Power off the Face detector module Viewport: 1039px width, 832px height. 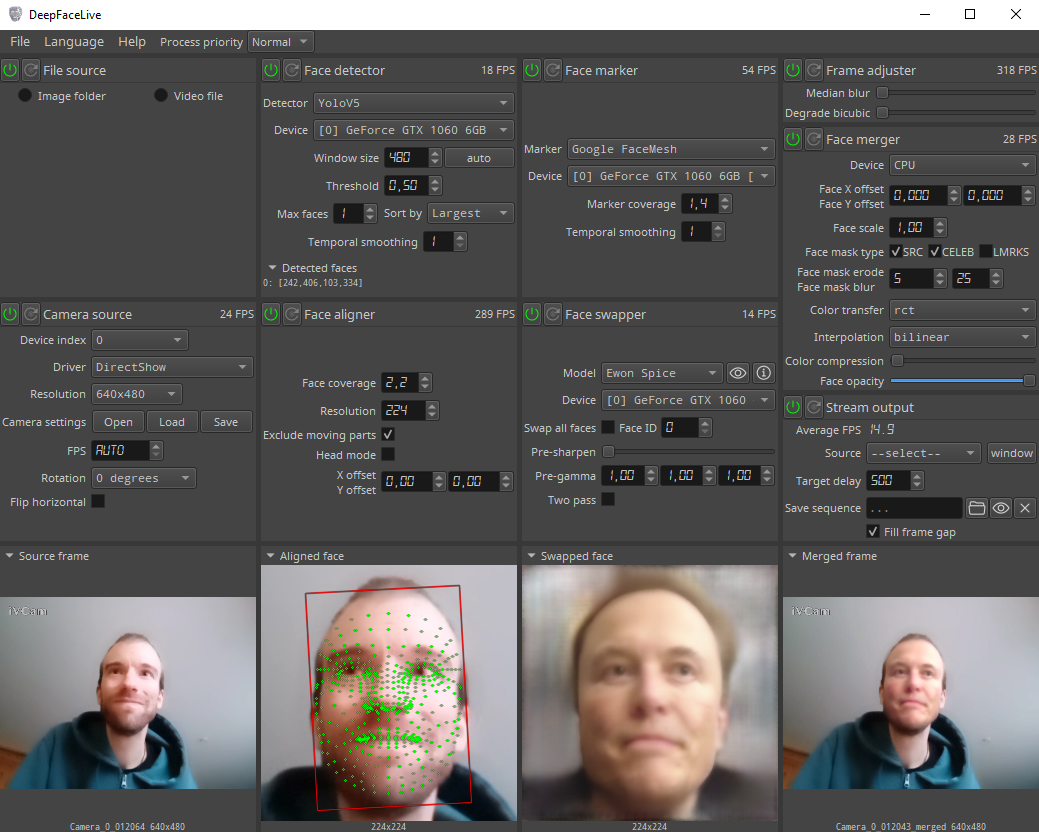pyautogui.click(x=270, y=70)
